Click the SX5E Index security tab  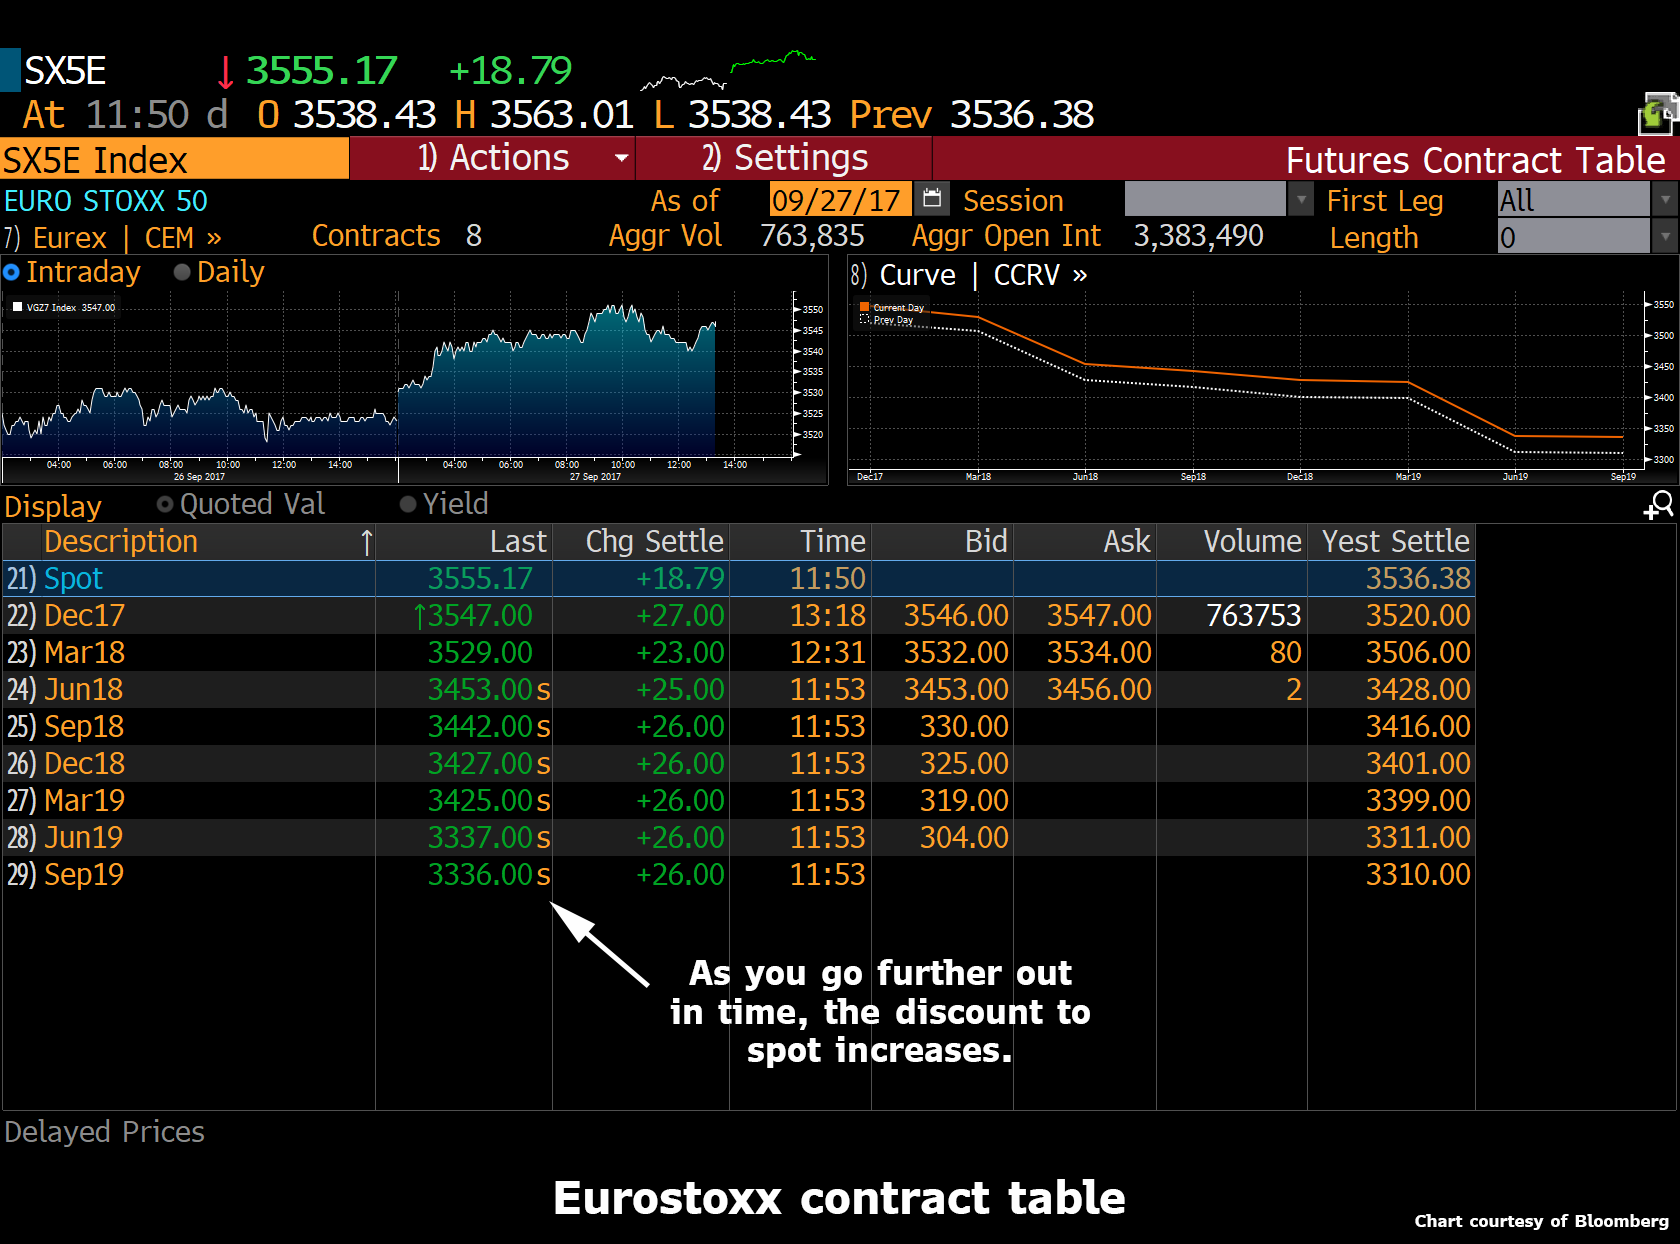click(x=174, y=160)
